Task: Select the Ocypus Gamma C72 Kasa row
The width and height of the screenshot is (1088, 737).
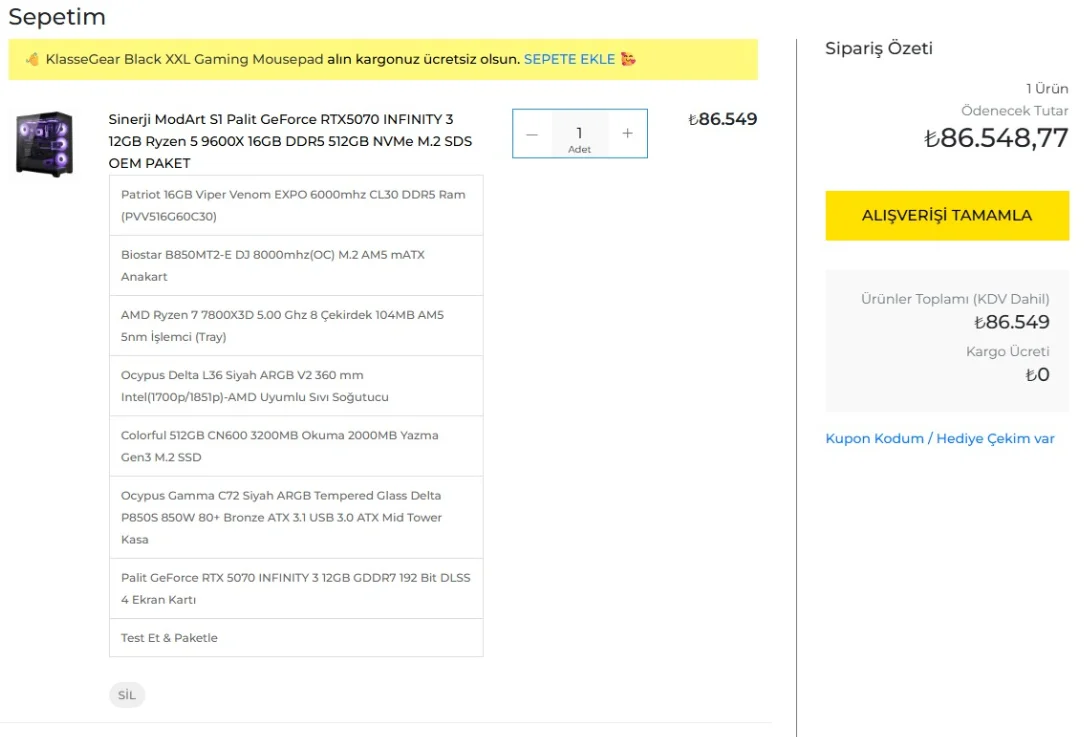Action: (296, 518)
